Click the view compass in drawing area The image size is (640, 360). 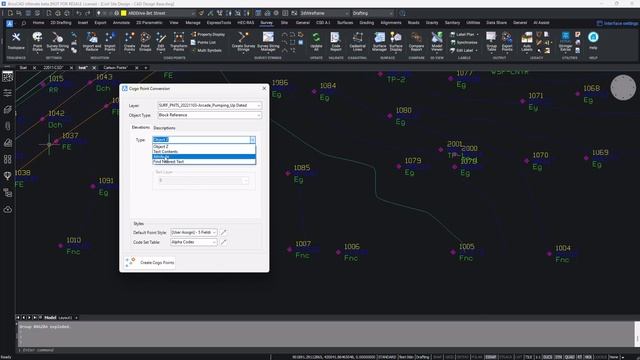(x=623, y=87)
